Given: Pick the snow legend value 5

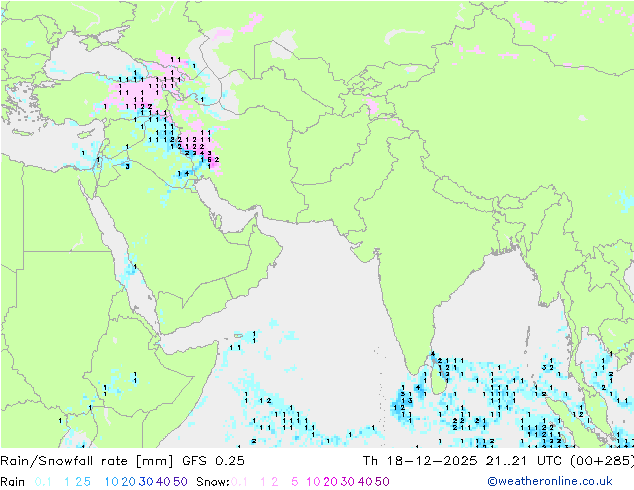Looking at the screenshot, I should point(295,482).
